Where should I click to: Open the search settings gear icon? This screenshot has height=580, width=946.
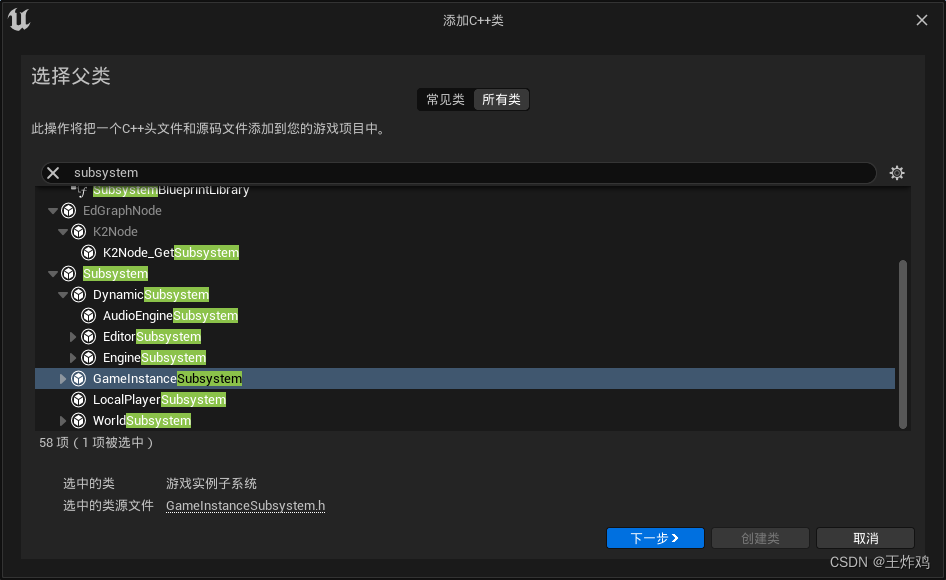[x=897, y=172]
